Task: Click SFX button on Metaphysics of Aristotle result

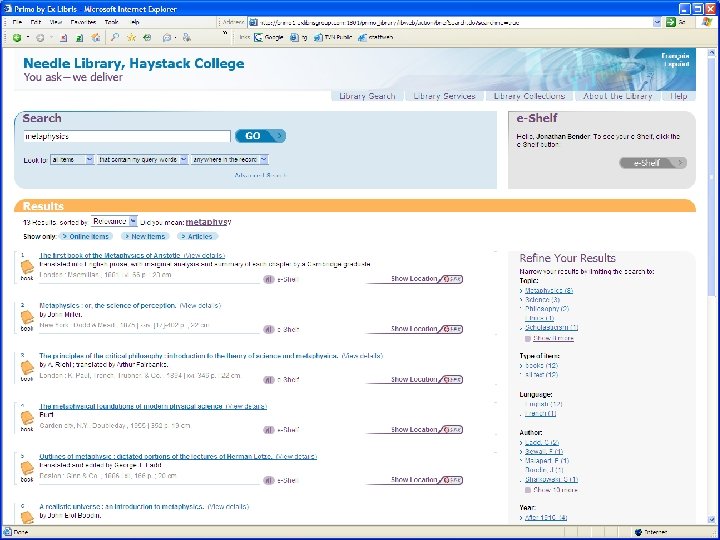Action: pos(451,279)
